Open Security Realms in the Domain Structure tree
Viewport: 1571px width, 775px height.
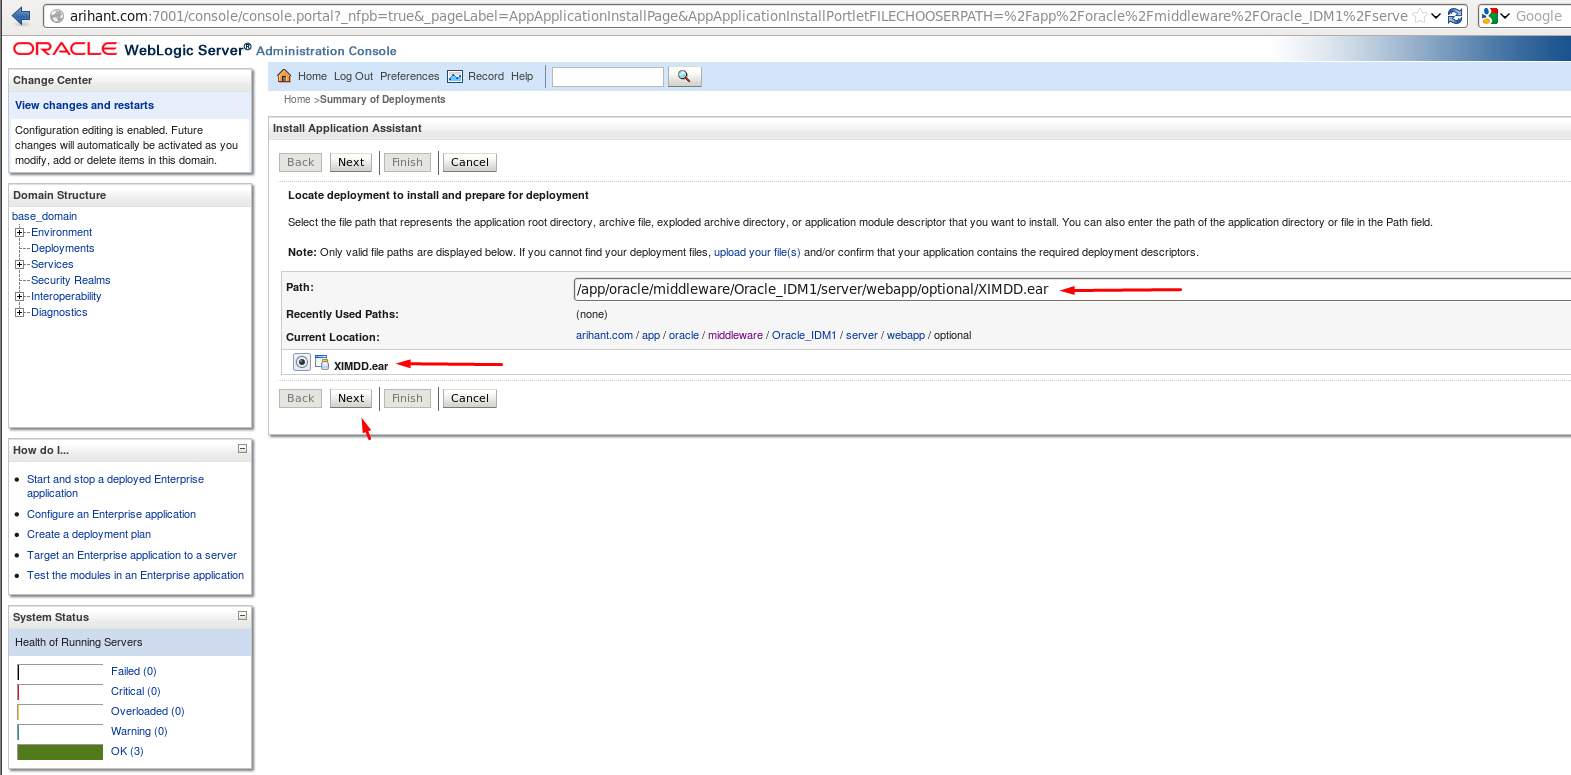[70, 280]
